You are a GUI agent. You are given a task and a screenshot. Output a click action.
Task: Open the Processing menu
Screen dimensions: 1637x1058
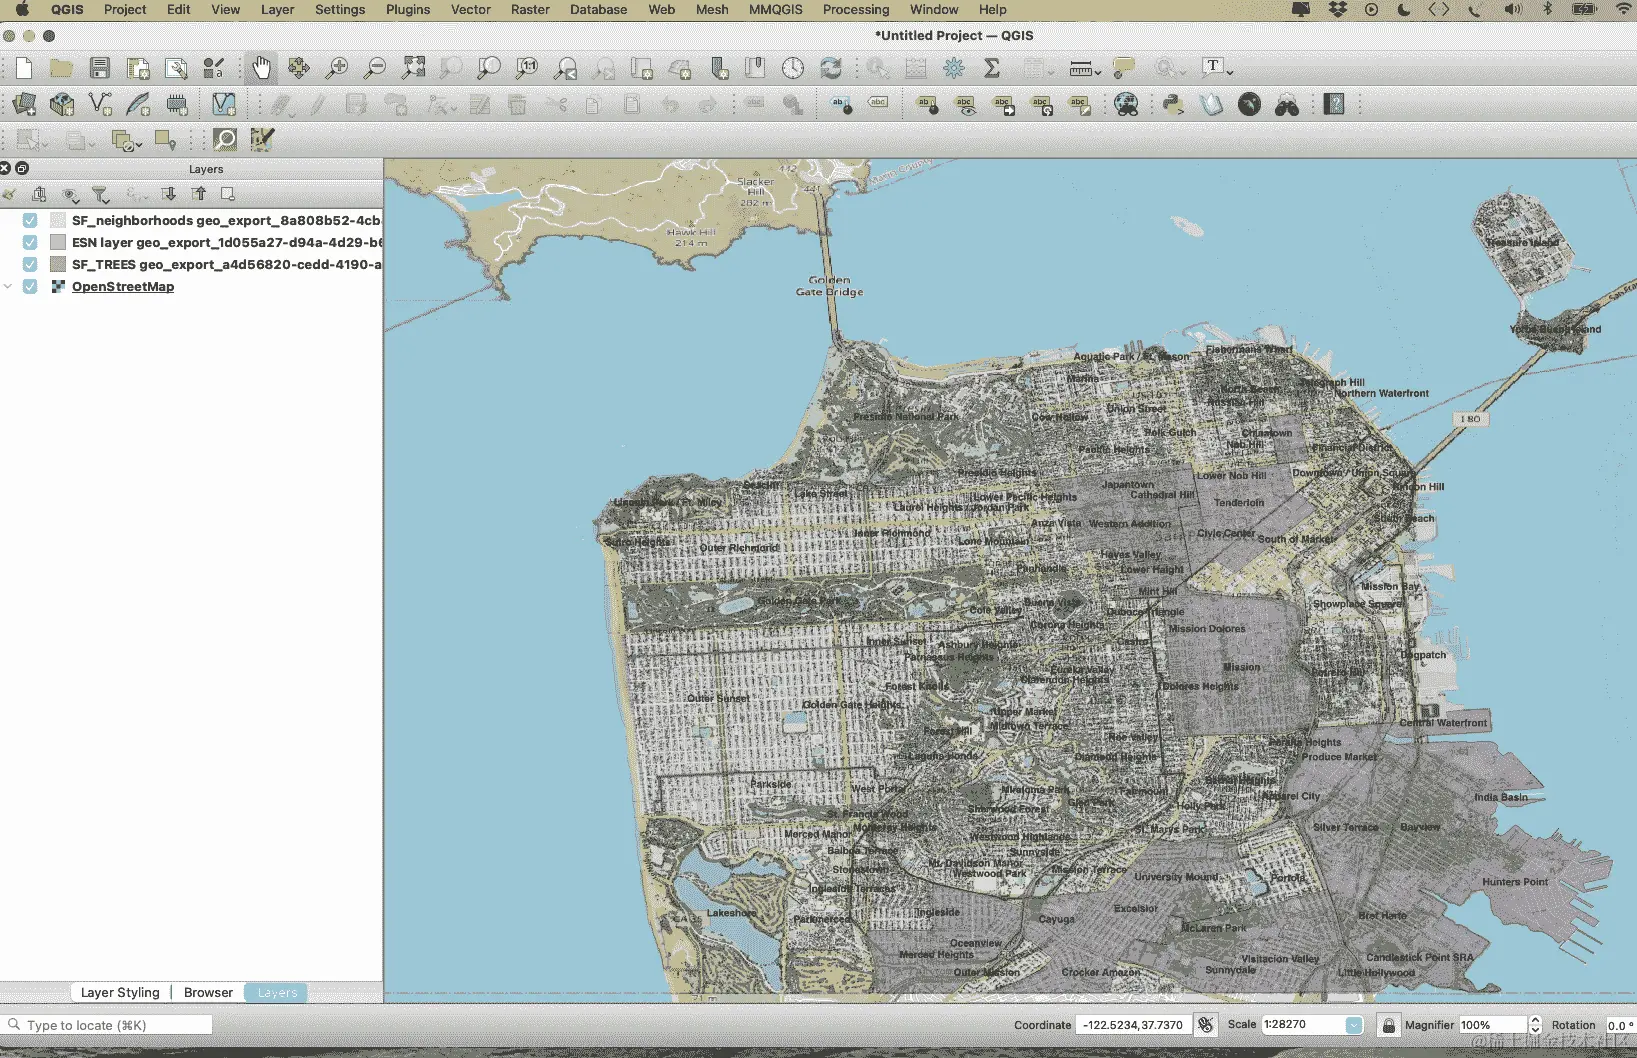855,10
